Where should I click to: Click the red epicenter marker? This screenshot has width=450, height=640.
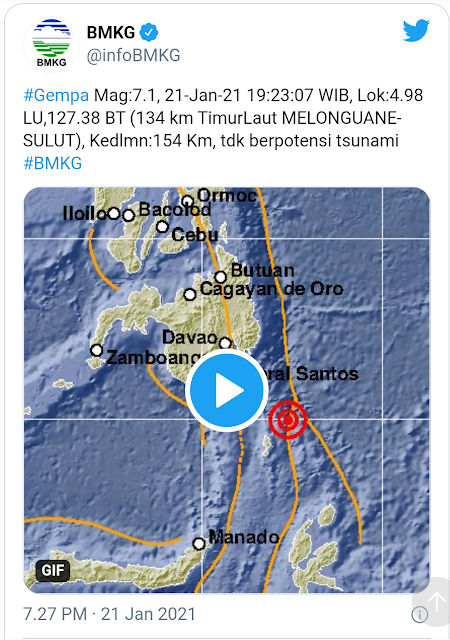[x=287, y=420]
